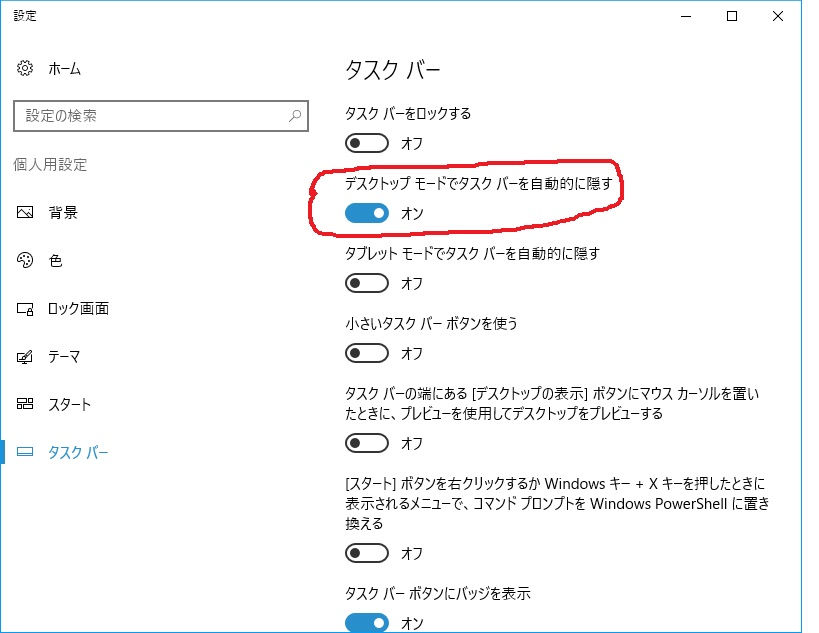Click label デスクトップ モードでタスク バーを自動的に隠す
This screenshot has height=633, width=819.
(x=478, y=183)
